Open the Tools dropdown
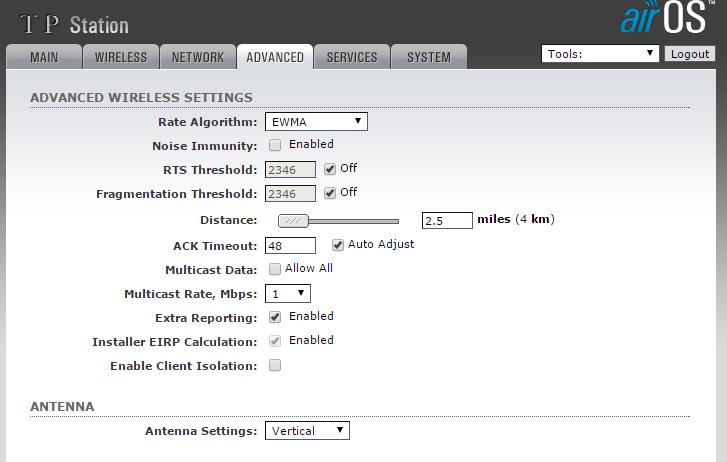This screenshot has height=462, width=727. click(x=600, y=54)
